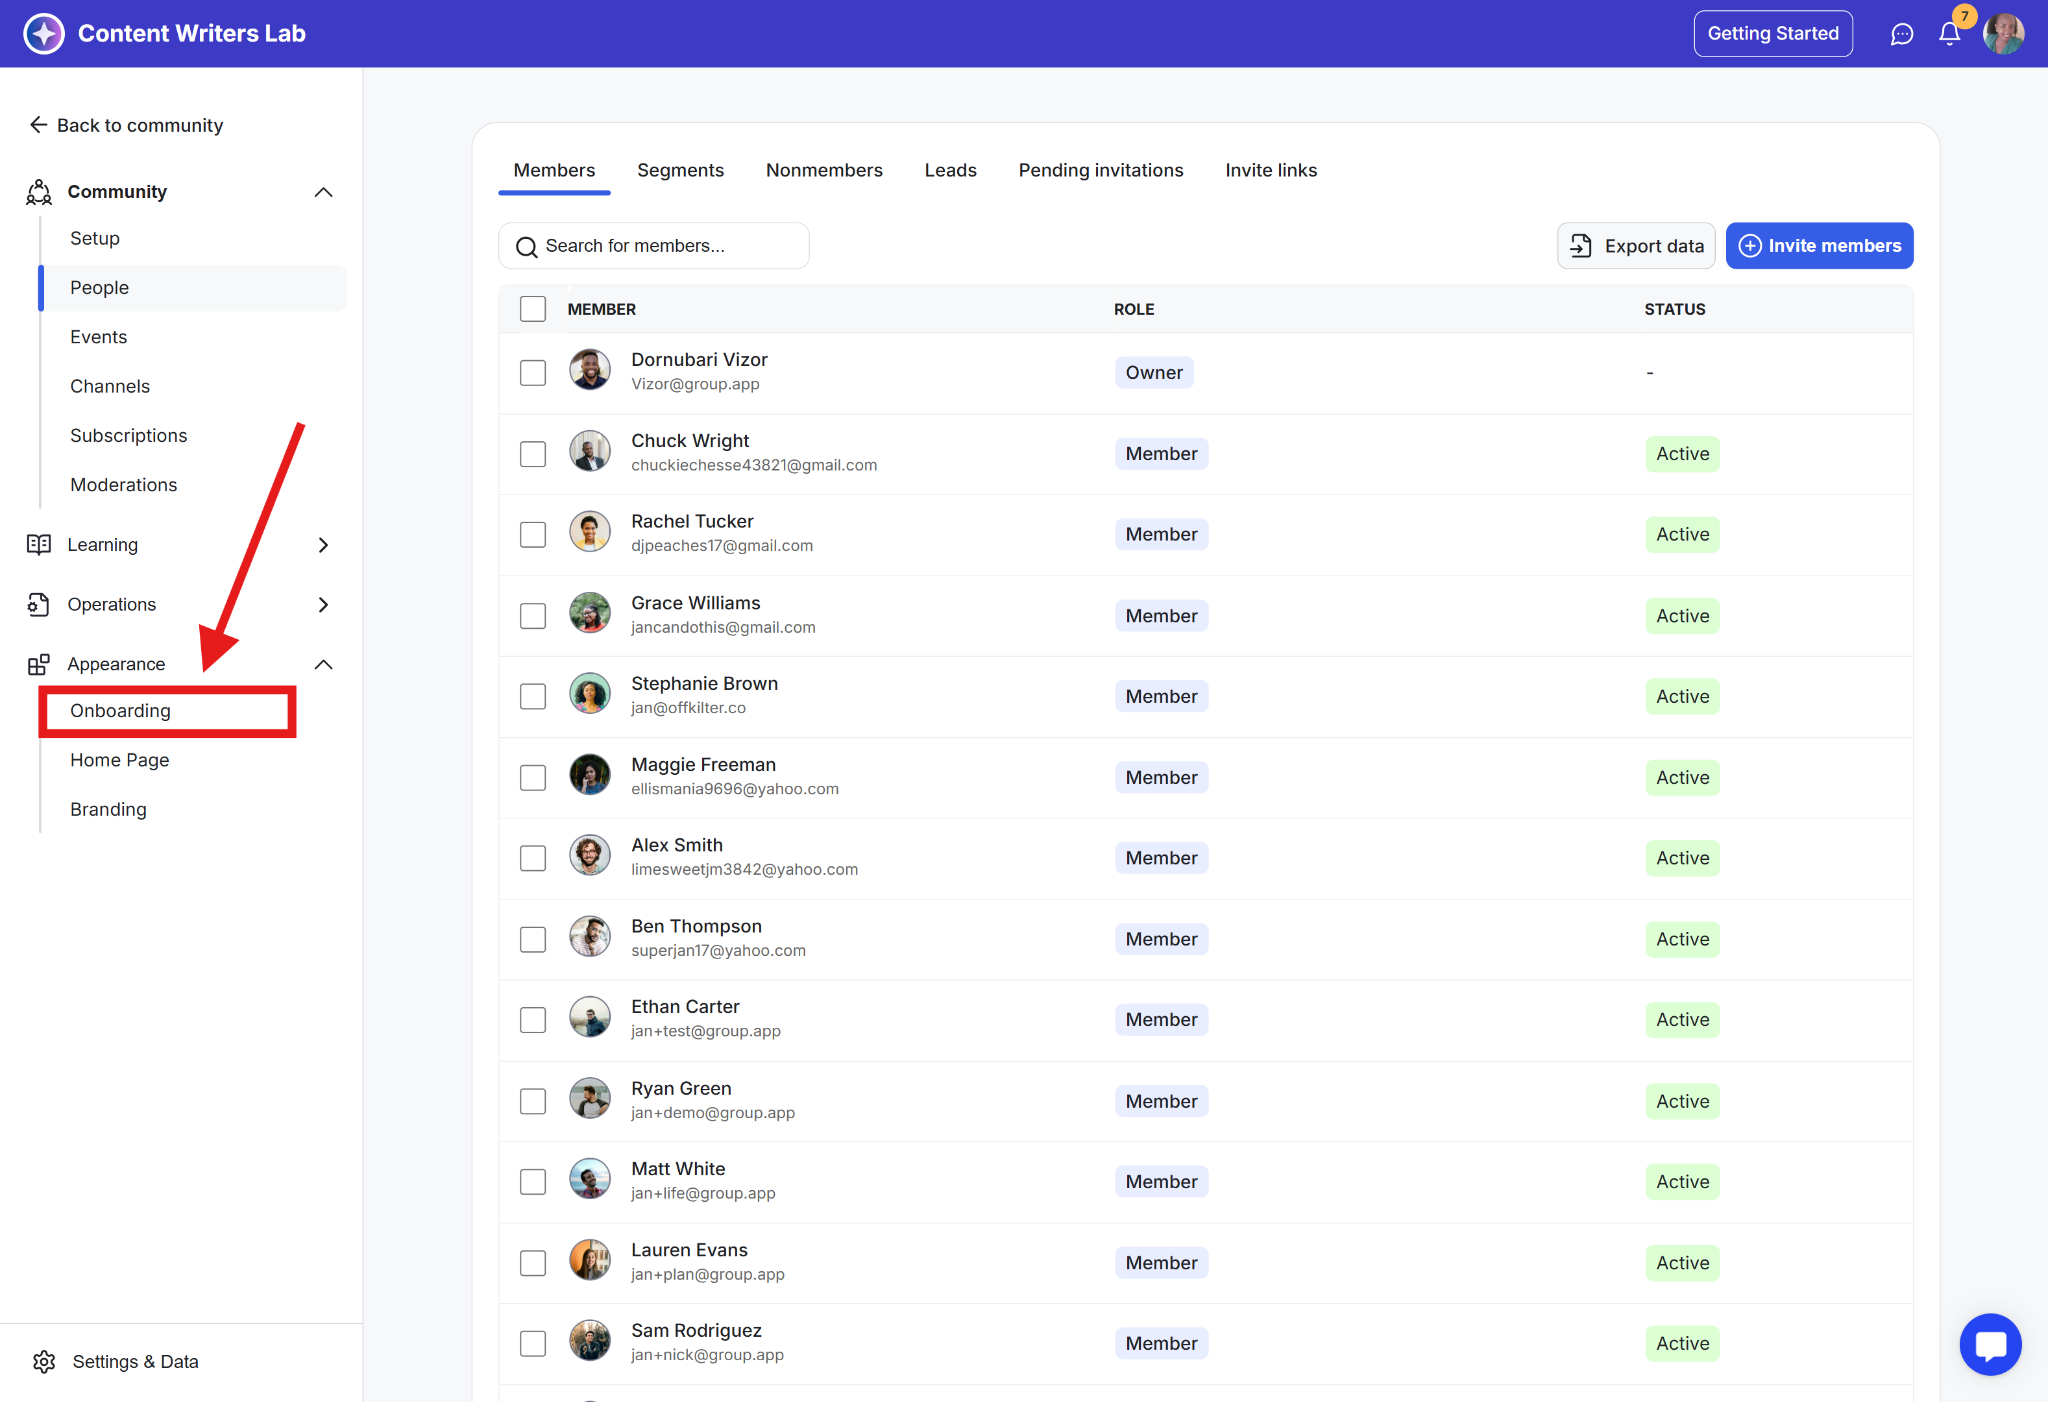Open the chat messages icon in header
This screenshot has height=1402, width=2048.
click(x=1901, y=34)
